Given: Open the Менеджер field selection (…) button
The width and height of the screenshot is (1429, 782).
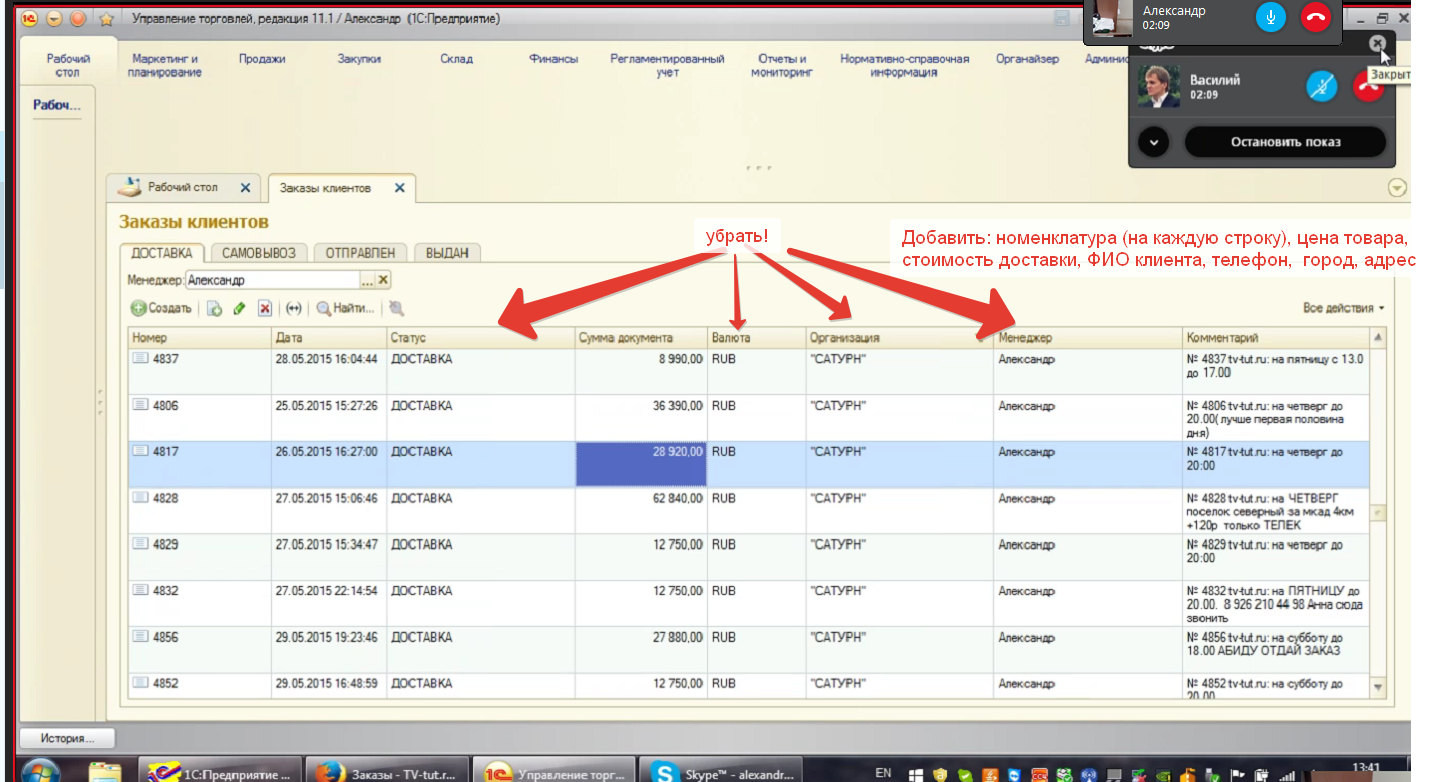Looking at the screenshot, I should [x=367, y=281].
